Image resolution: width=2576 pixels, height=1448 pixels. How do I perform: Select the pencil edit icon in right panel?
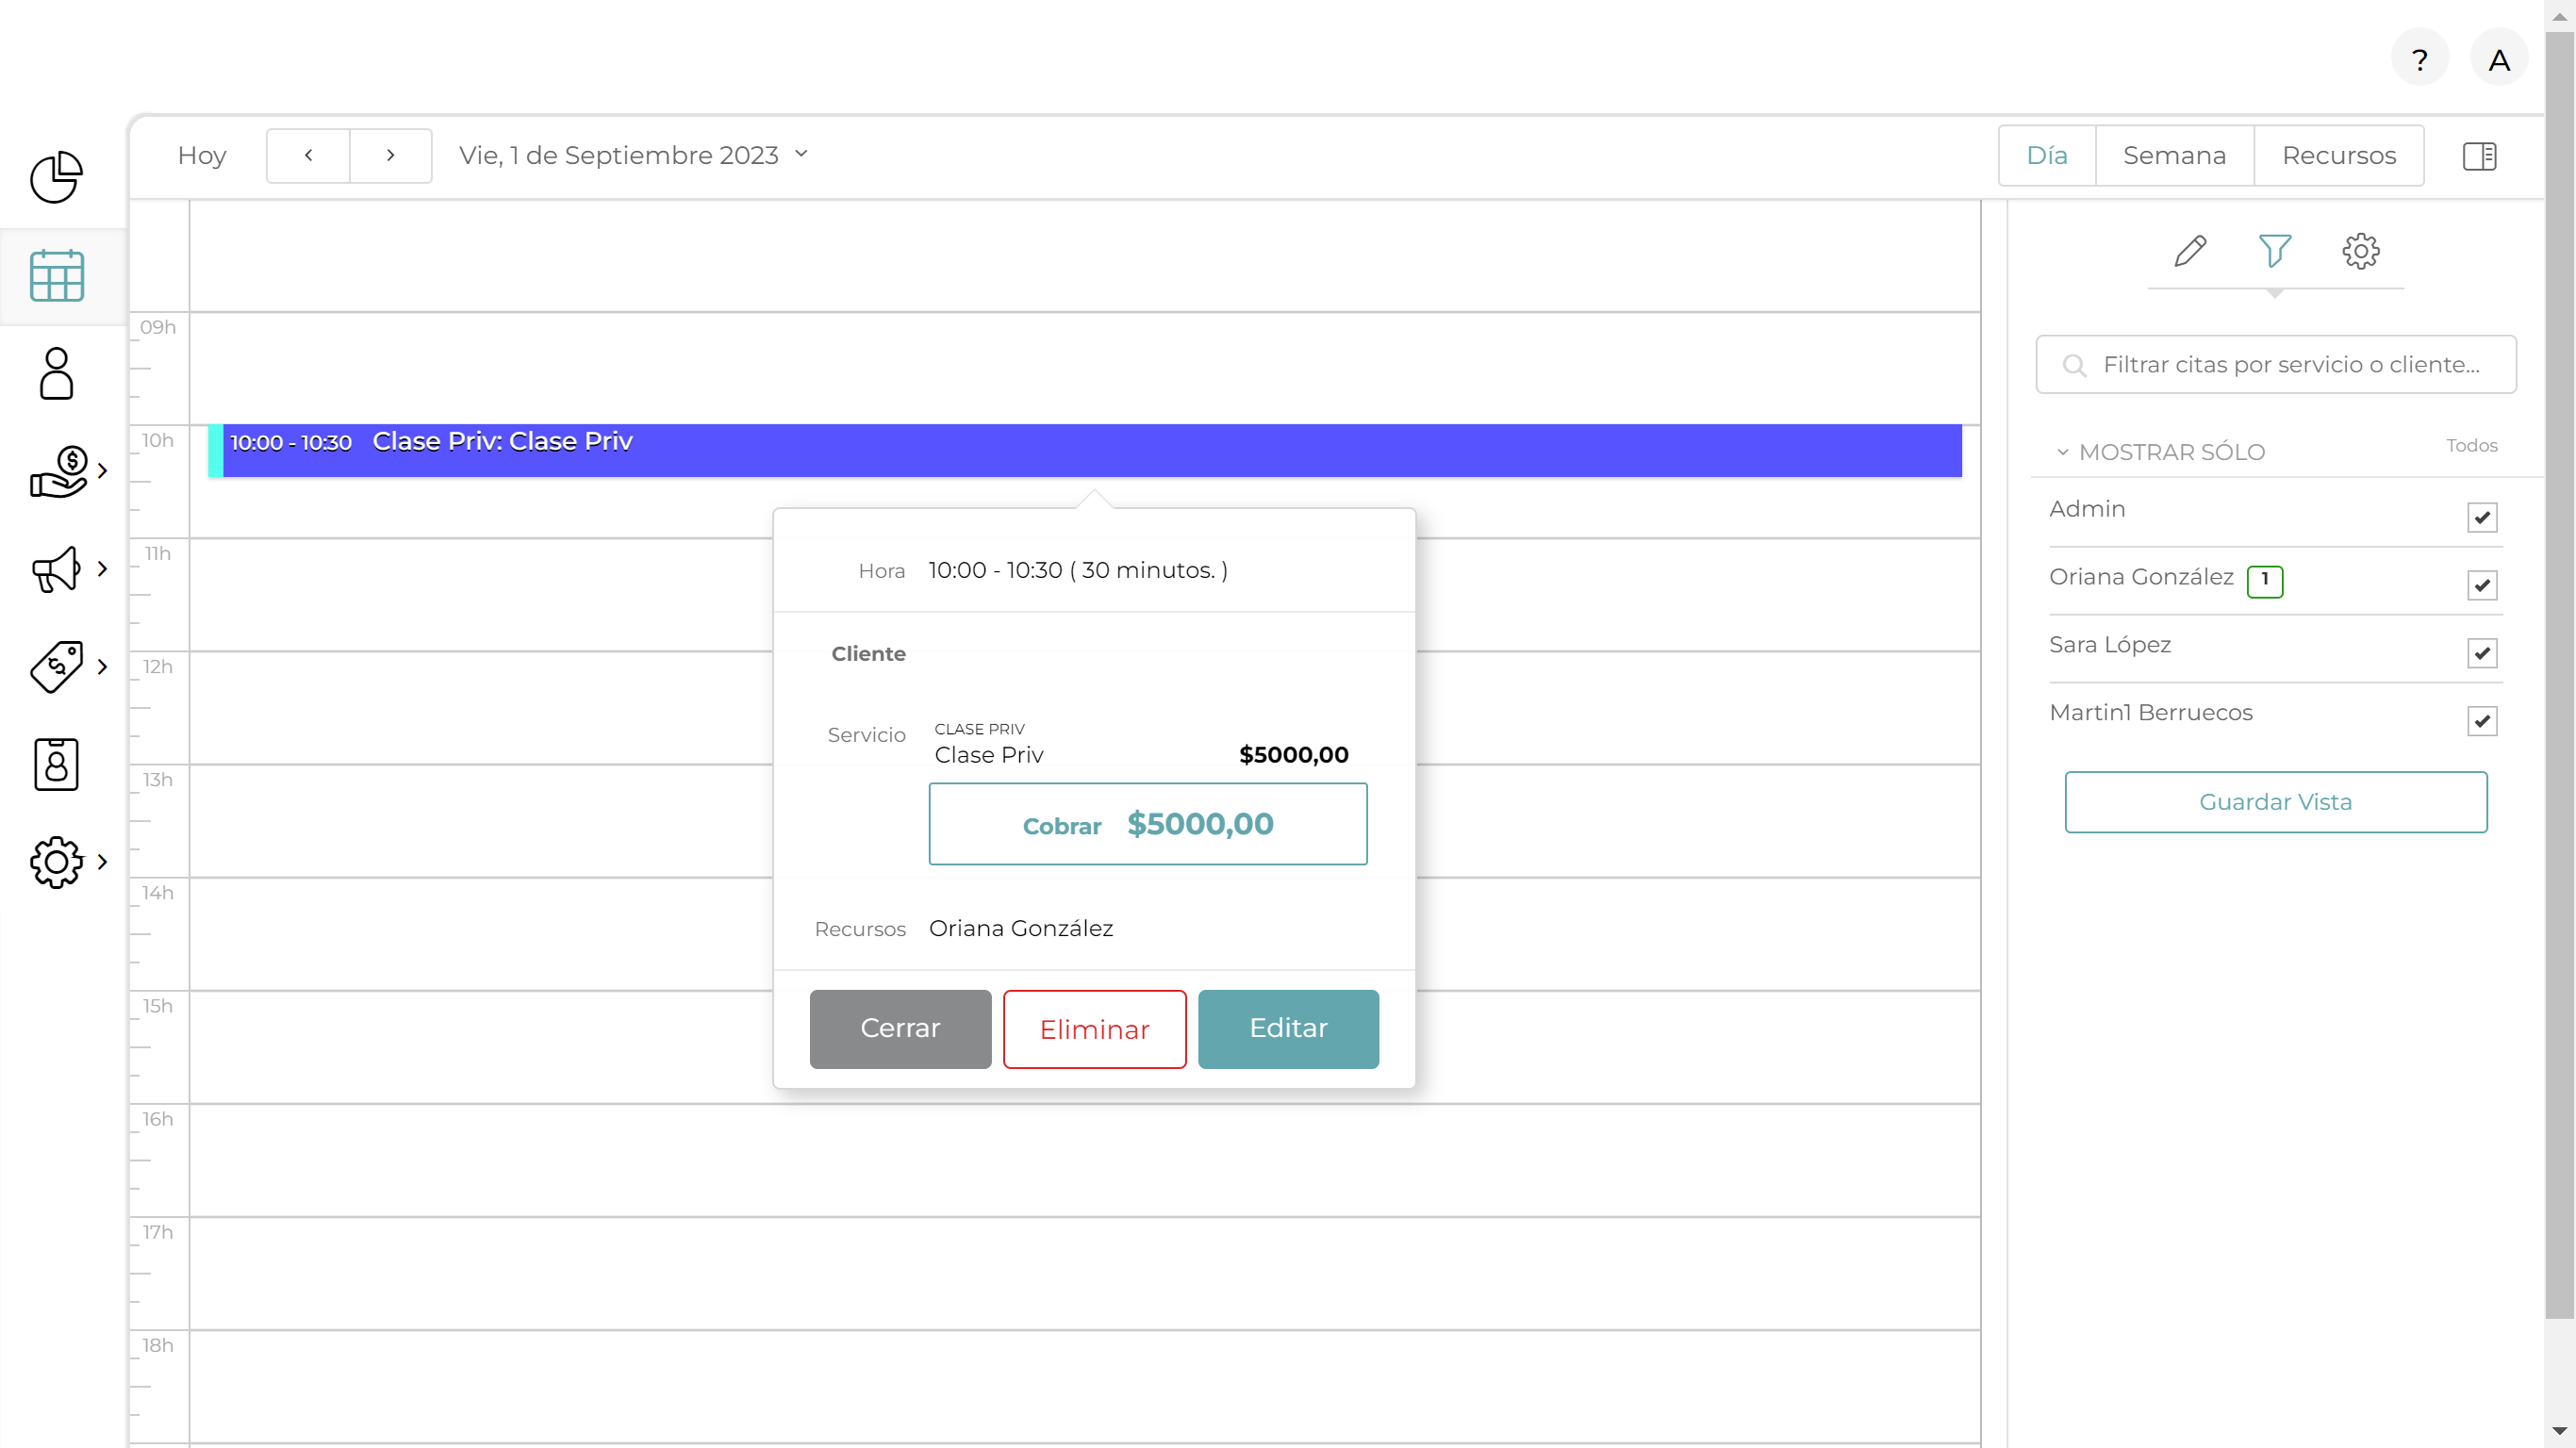coord(2190,251)
